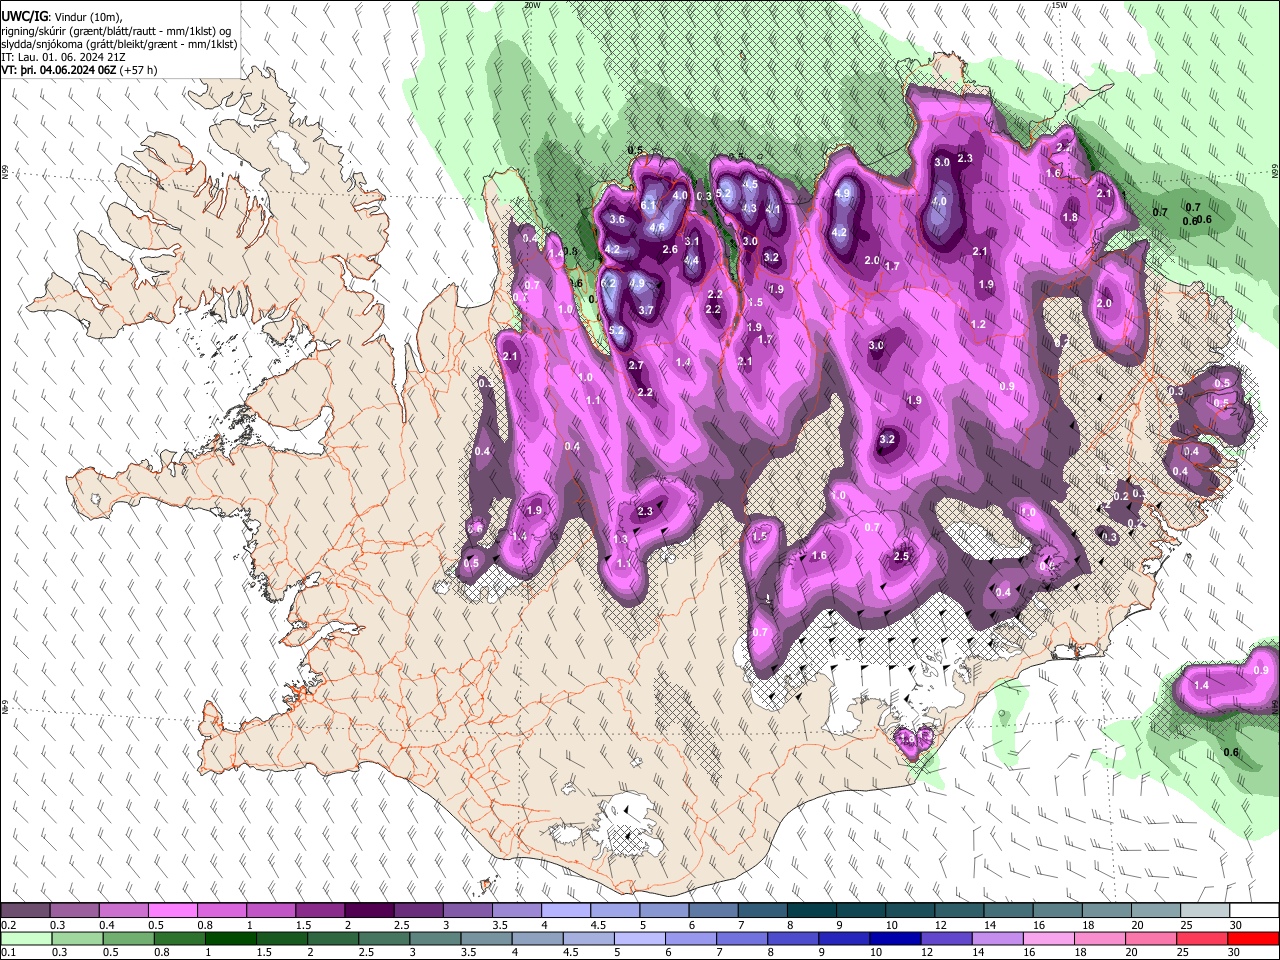Viewport: 1280px width, 960px height.
Task: Click the orchid swatch between 0.4 and 0.5
Action: pyautogui.click(x=124, y=911)
